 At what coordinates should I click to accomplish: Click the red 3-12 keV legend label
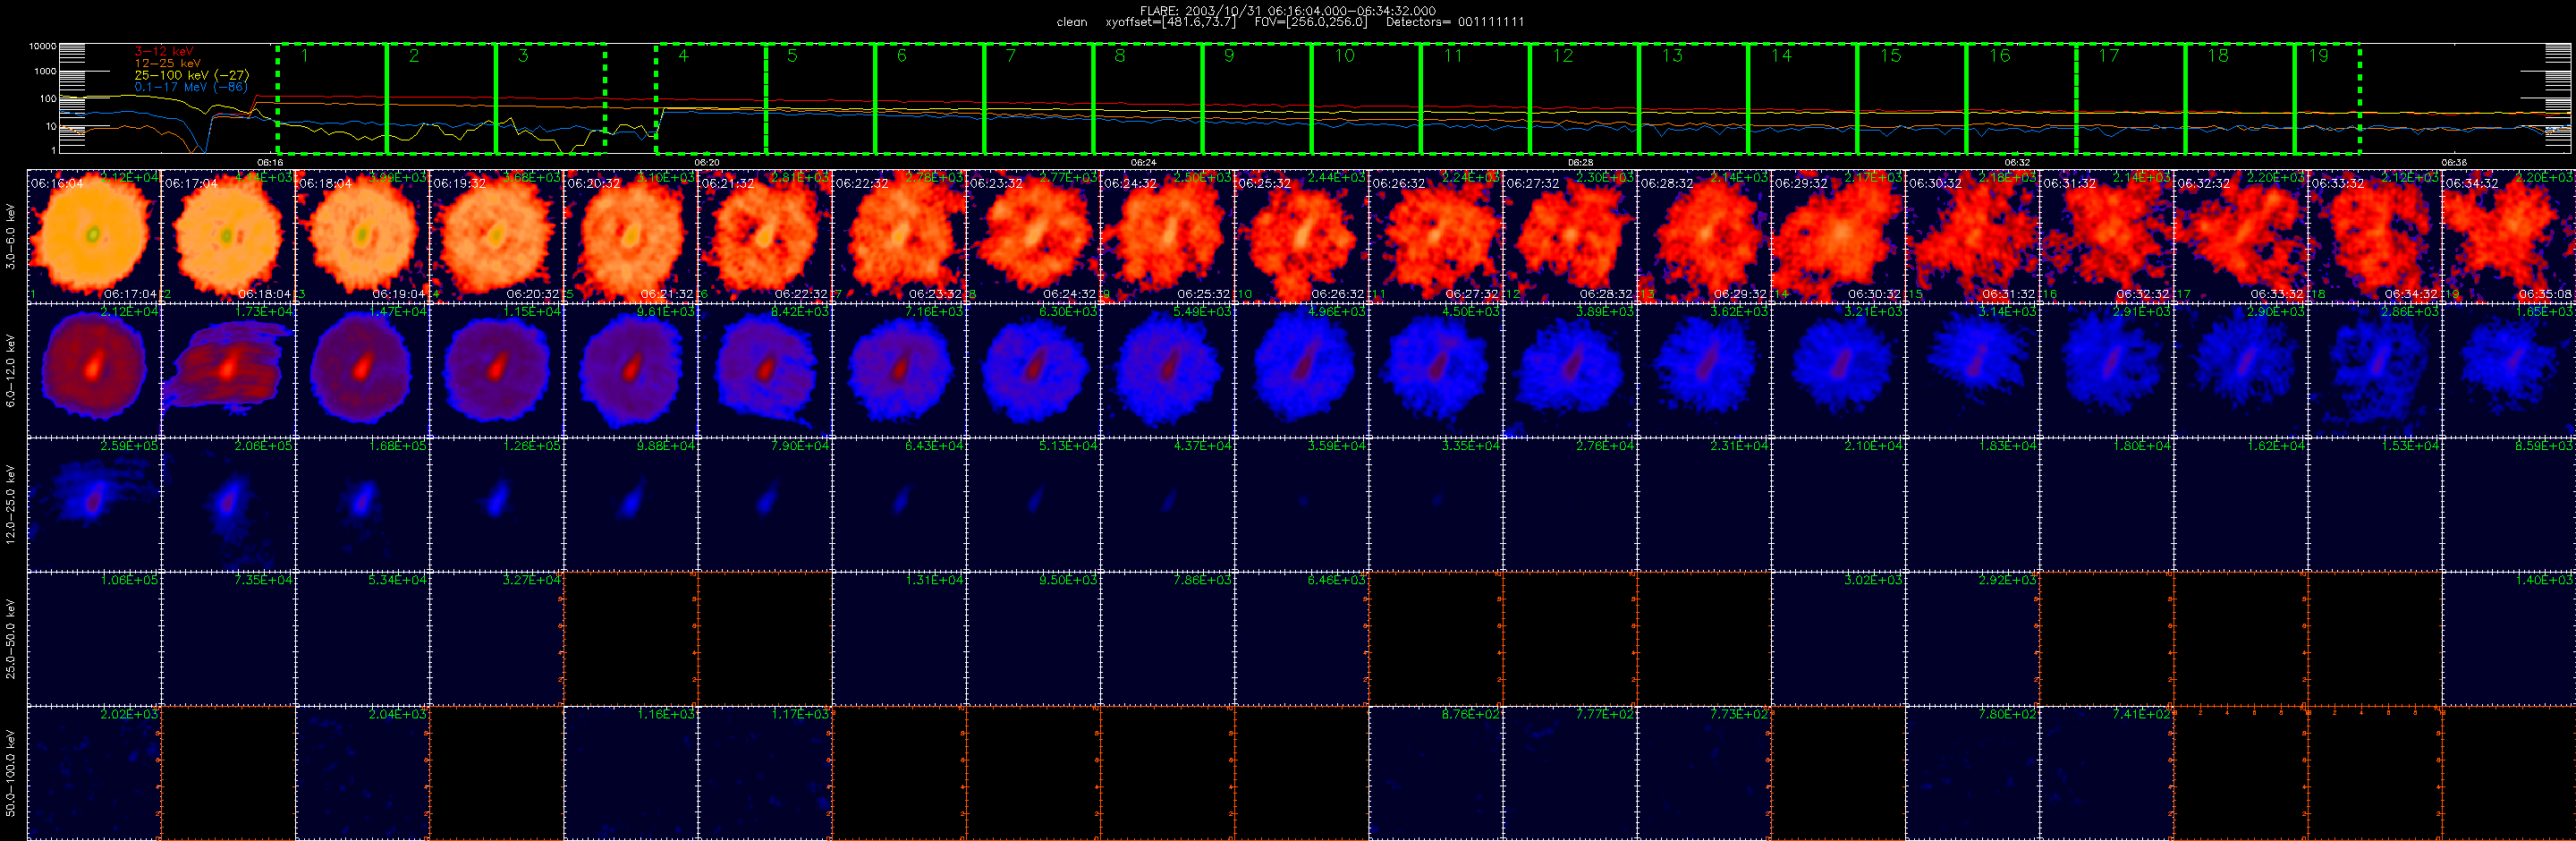[164, 51]
